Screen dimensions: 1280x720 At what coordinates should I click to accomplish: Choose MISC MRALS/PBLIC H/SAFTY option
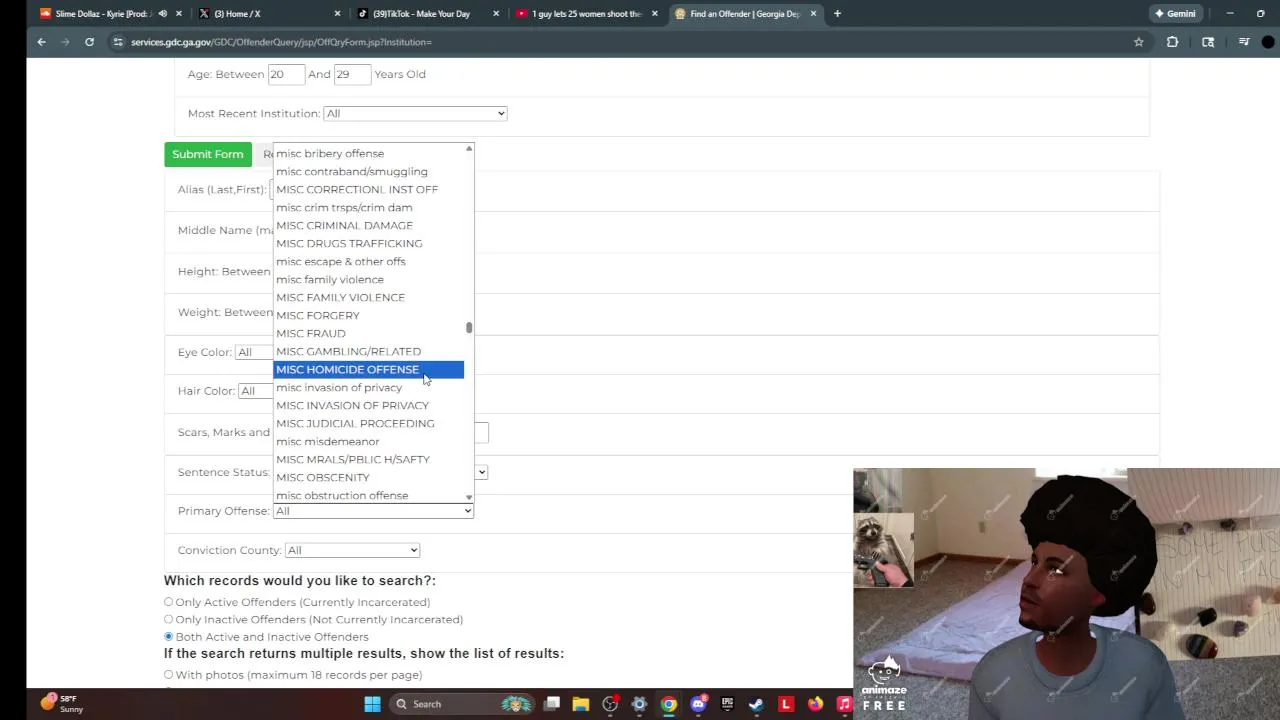[368, 460]
